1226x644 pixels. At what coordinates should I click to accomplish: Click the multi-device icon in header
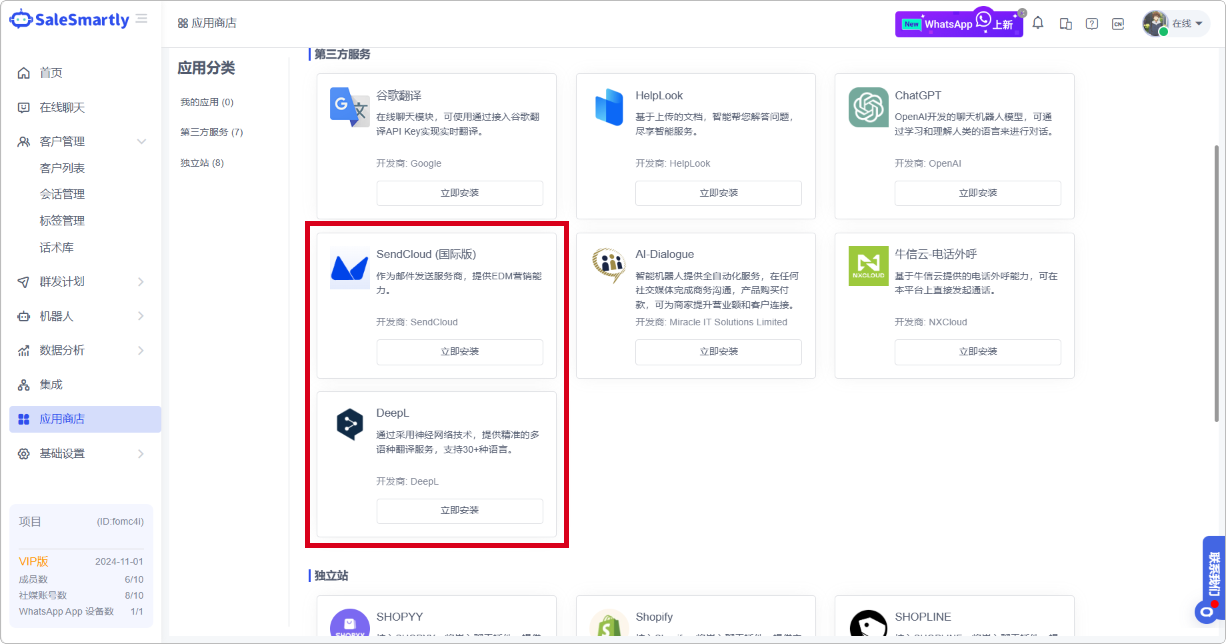[1066, 23]
